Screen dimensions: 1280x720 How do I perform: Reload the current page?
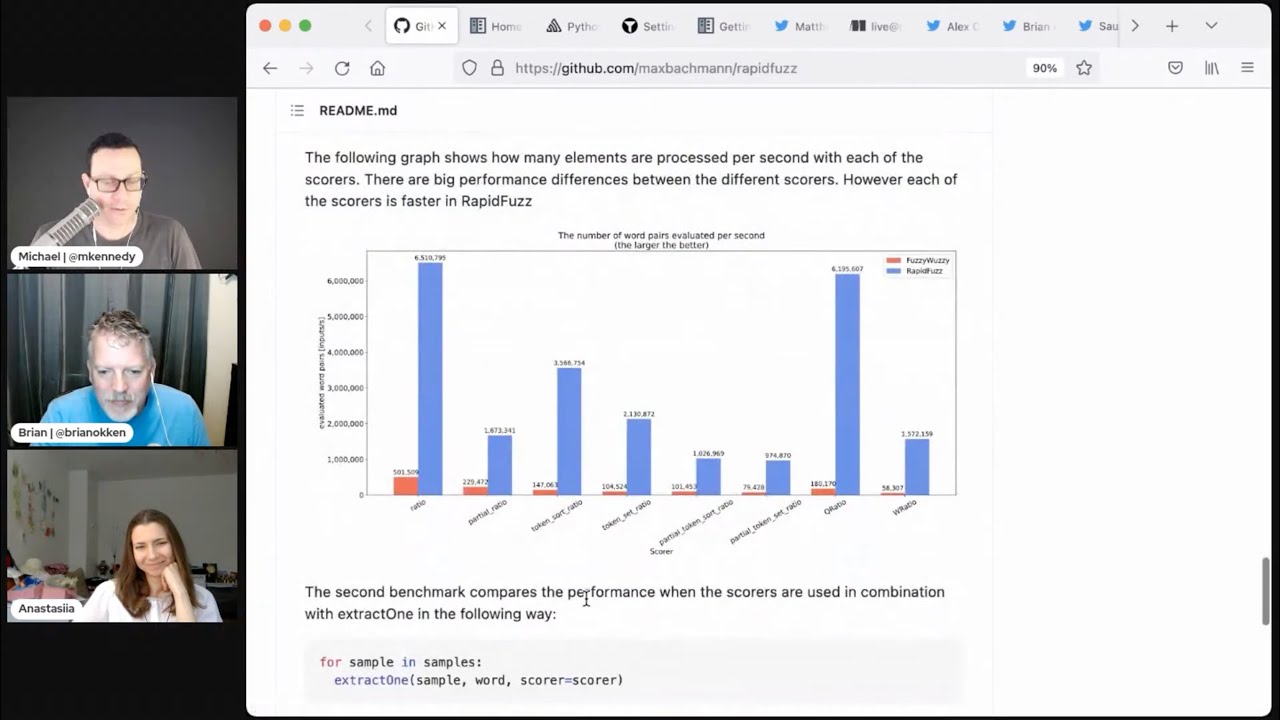coord(342,68)
